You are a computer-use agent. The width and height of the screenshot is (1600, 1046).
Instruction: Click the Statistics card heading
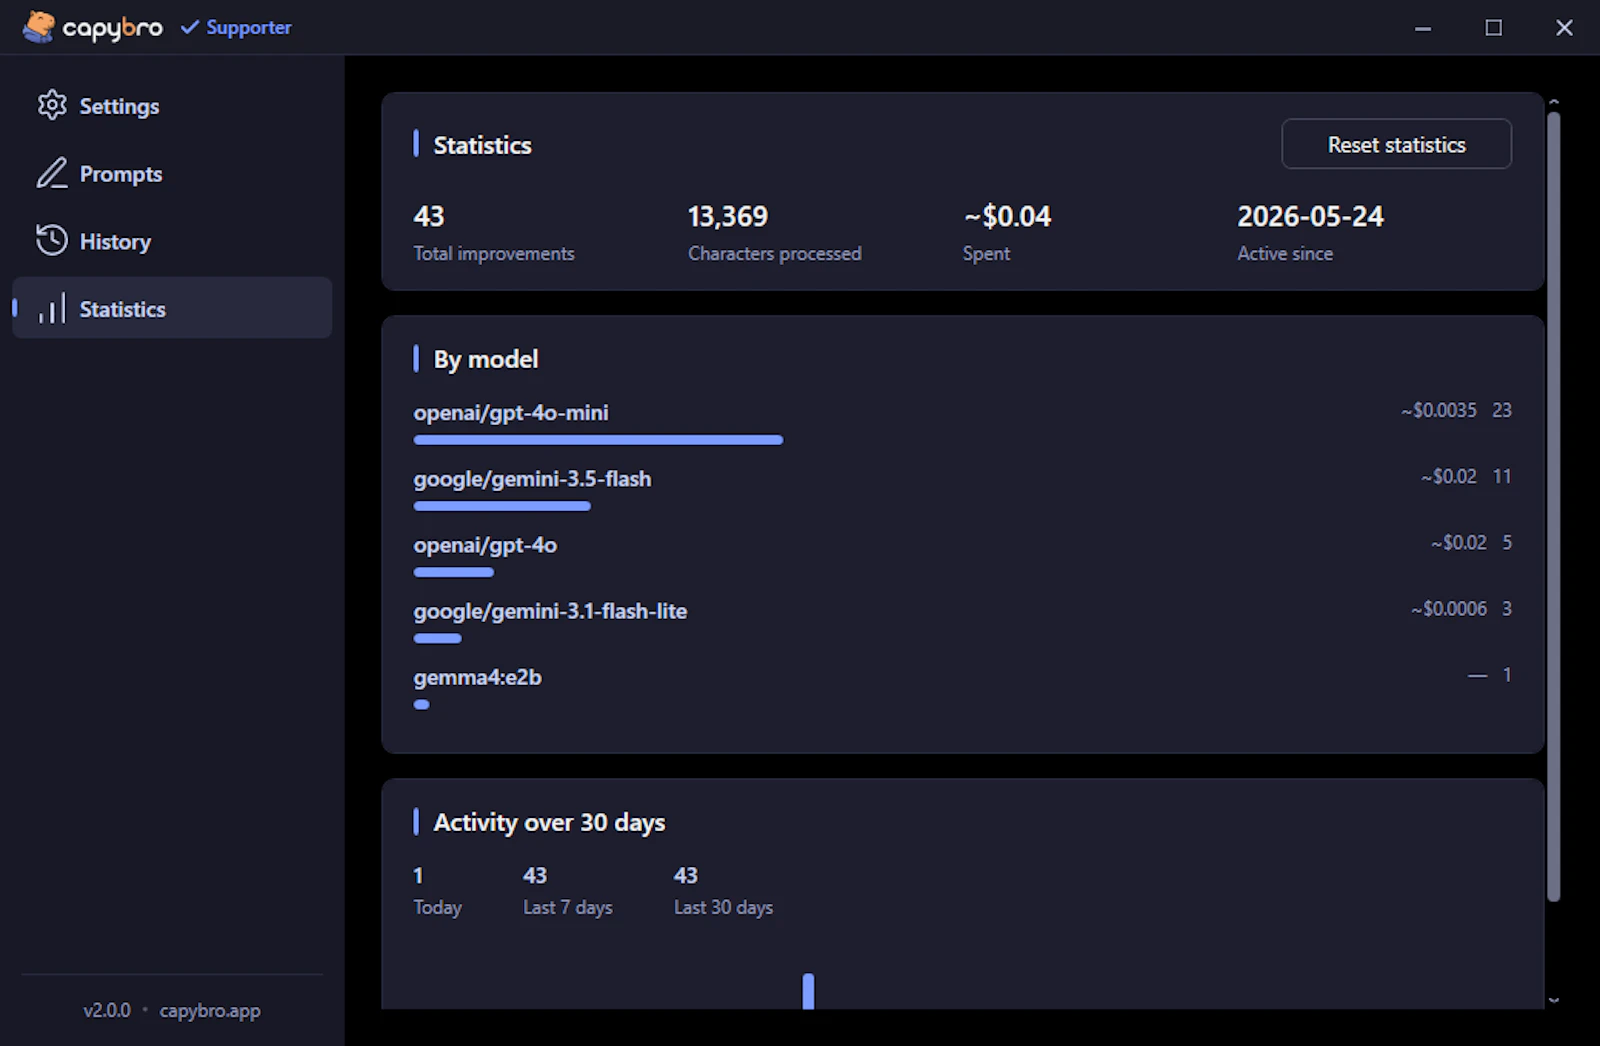(x=482, y=145)
